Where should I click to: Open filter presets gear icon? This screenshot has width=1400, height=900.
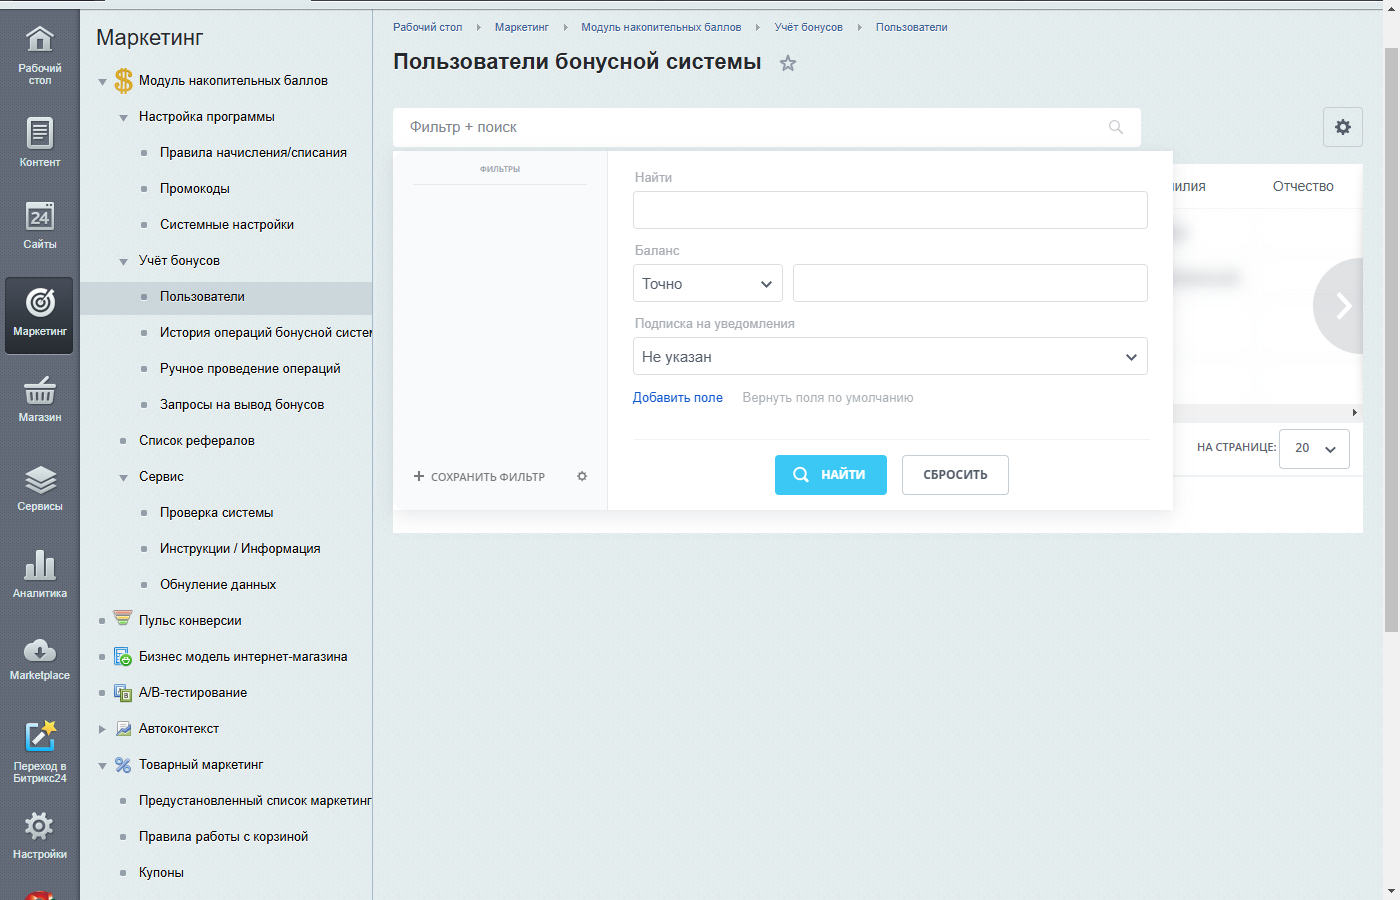click(x=582, y=476)
